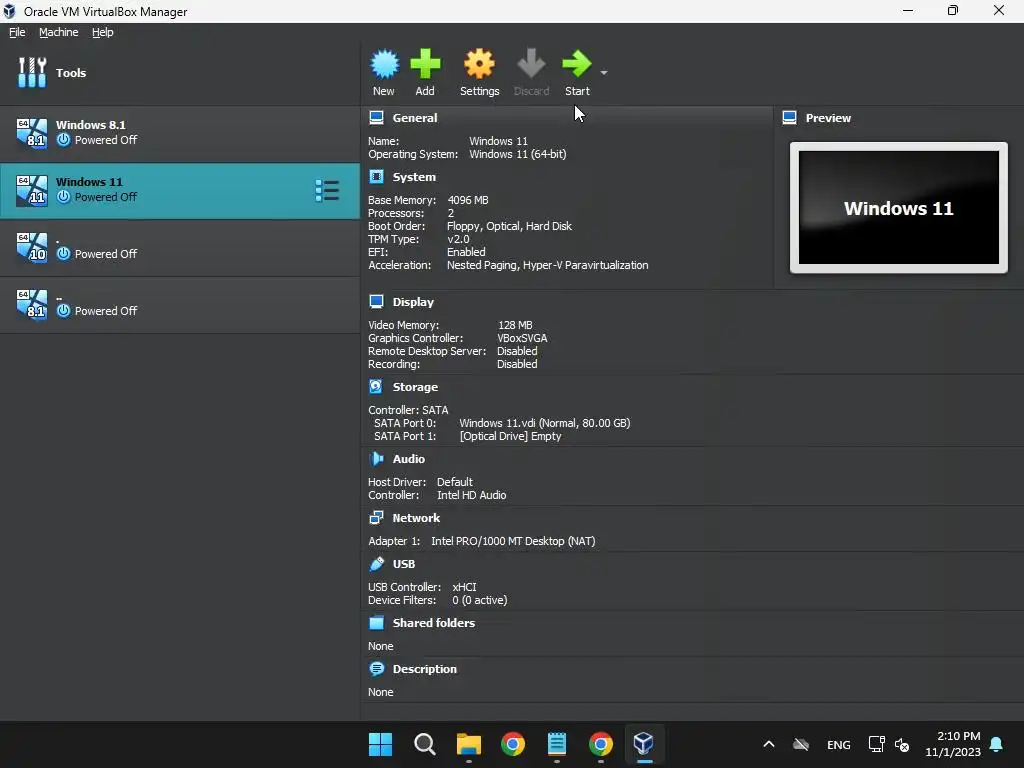Click the Base Memory 4096 MB value
Viewport: 1024px width, 768px height.
click(x=468, y=200)
